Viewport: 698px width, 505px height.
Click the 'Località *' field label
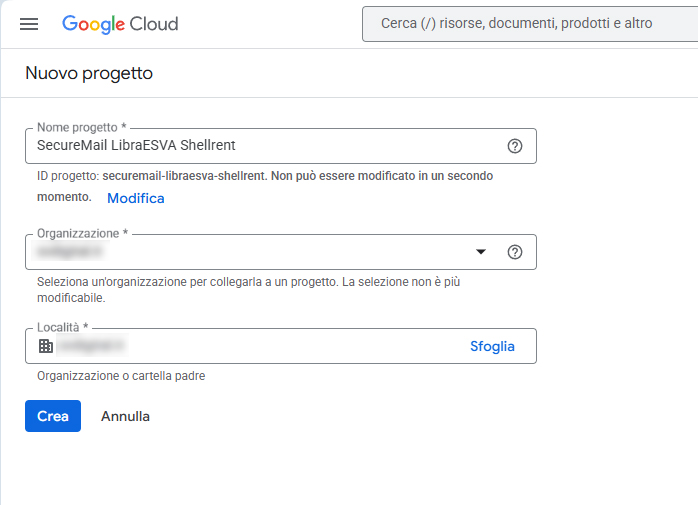click(x=63, y=327)
